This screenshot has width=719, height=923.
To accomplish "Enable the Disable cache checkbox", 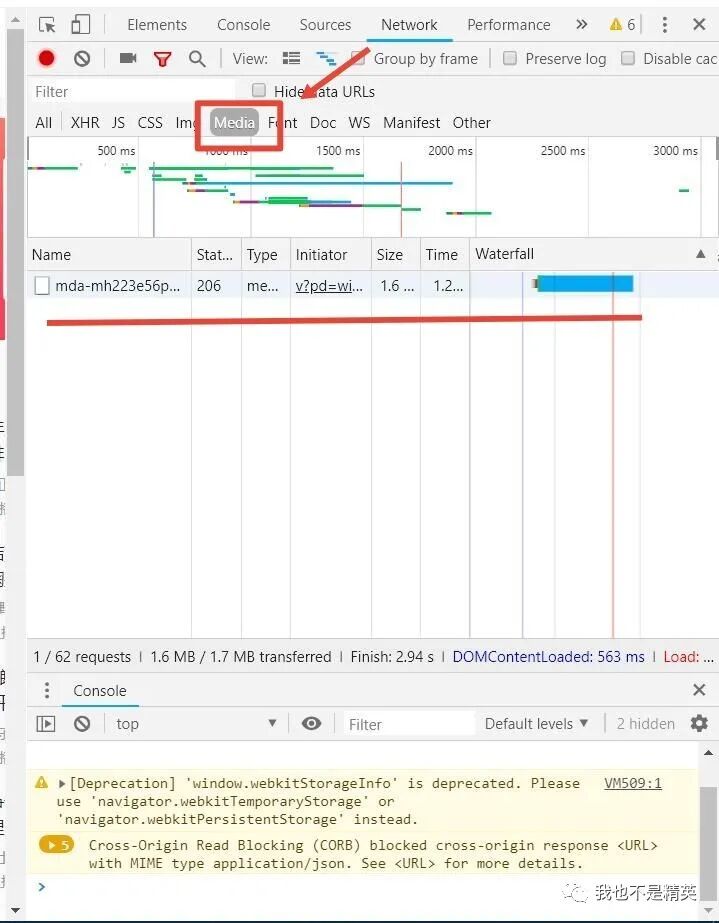I will (x=628, y=58).
